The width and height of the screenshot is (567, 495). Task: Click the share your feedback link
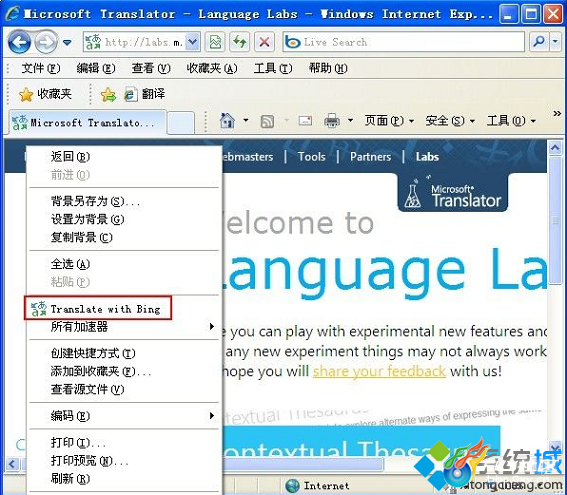pos(379,371)
